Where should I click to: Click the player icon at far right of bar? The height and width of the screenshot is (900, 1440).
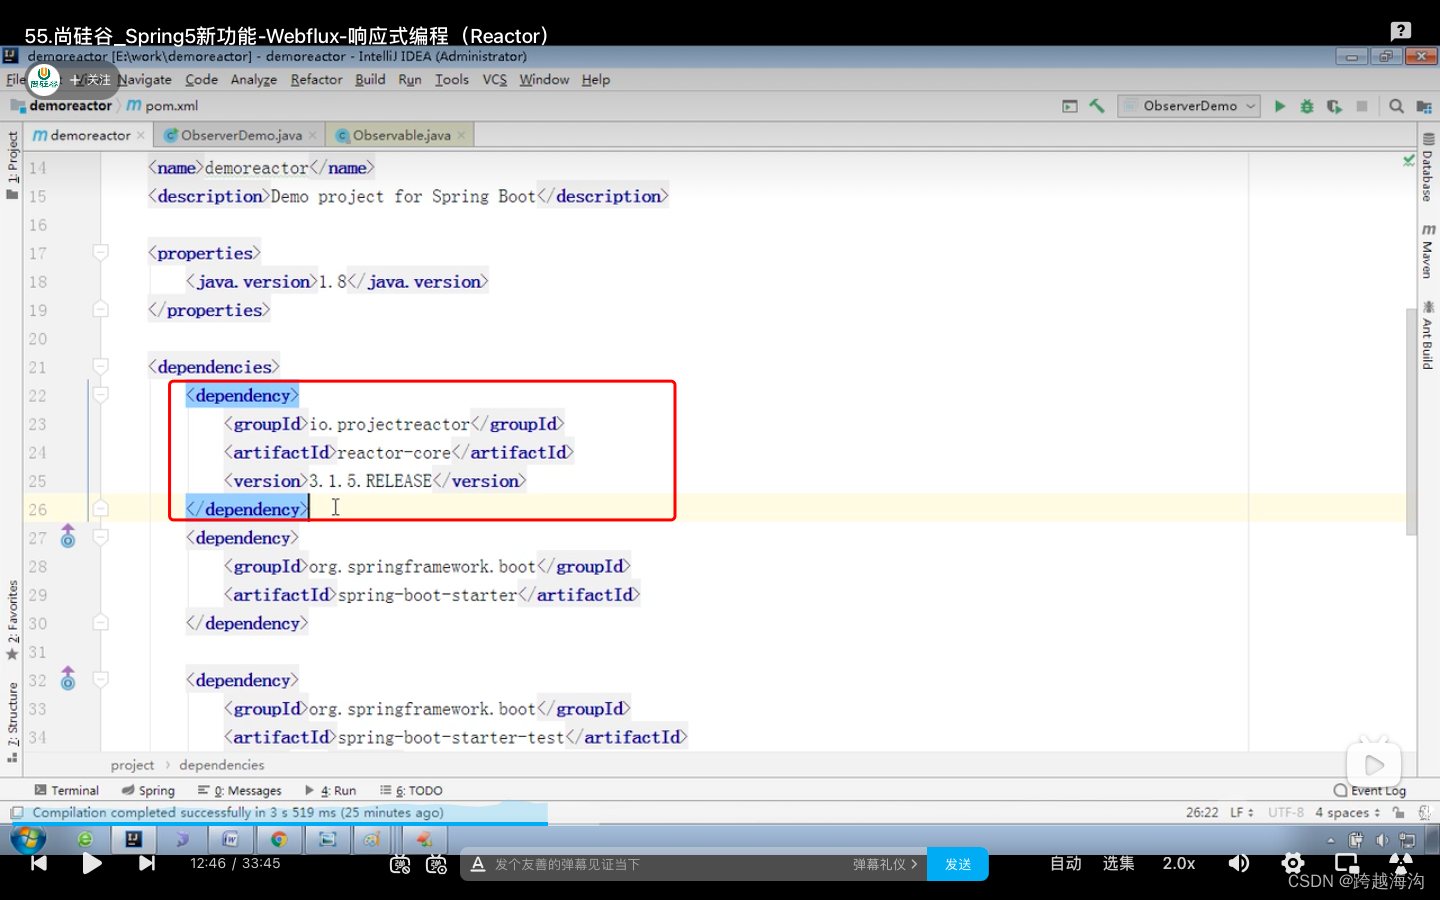tap(1401, 862)
